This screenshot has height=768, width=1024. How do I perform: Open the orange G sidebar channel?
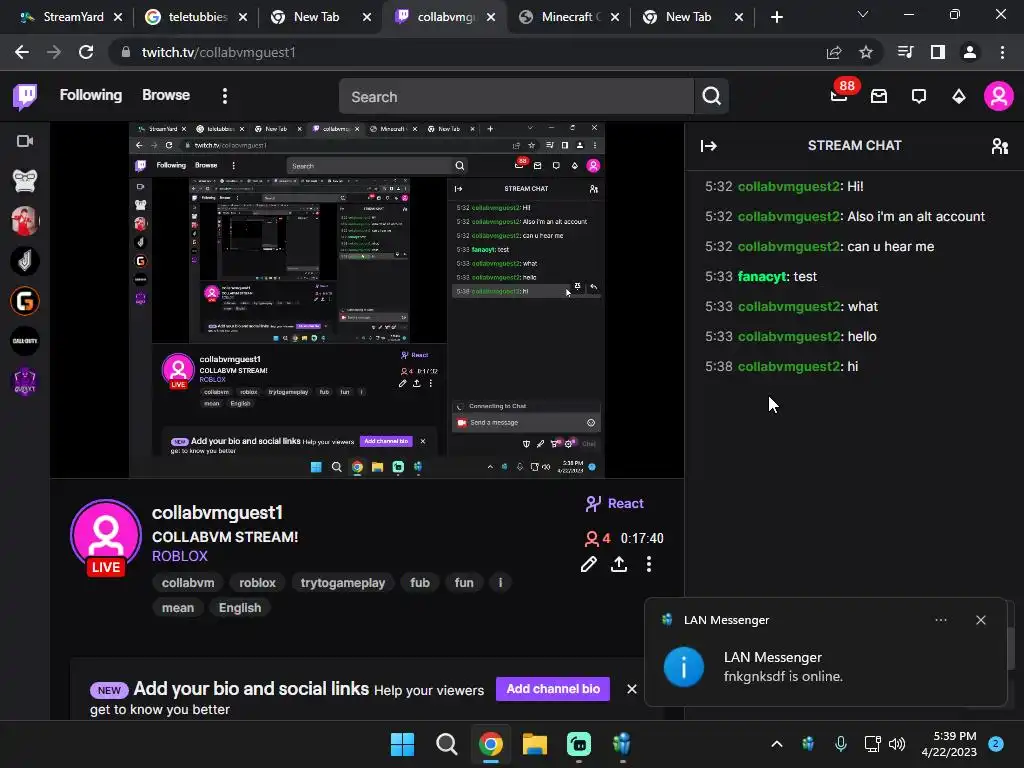(25, 301)
